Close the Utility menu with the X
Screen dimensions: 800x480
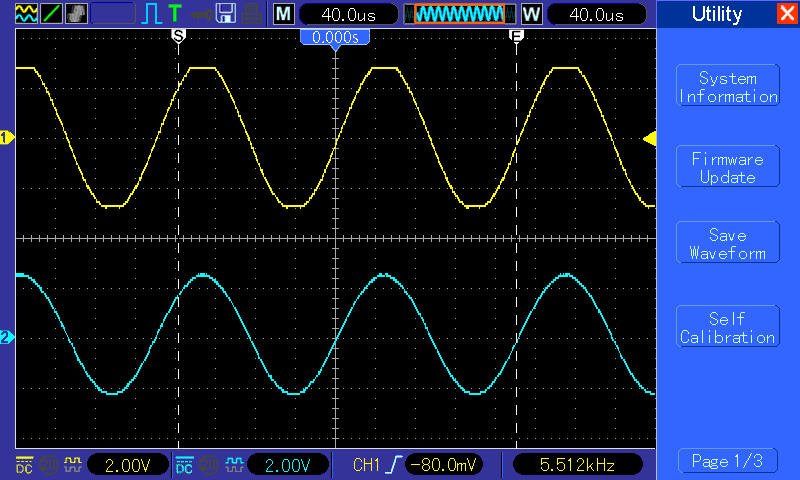click(787, 13)
